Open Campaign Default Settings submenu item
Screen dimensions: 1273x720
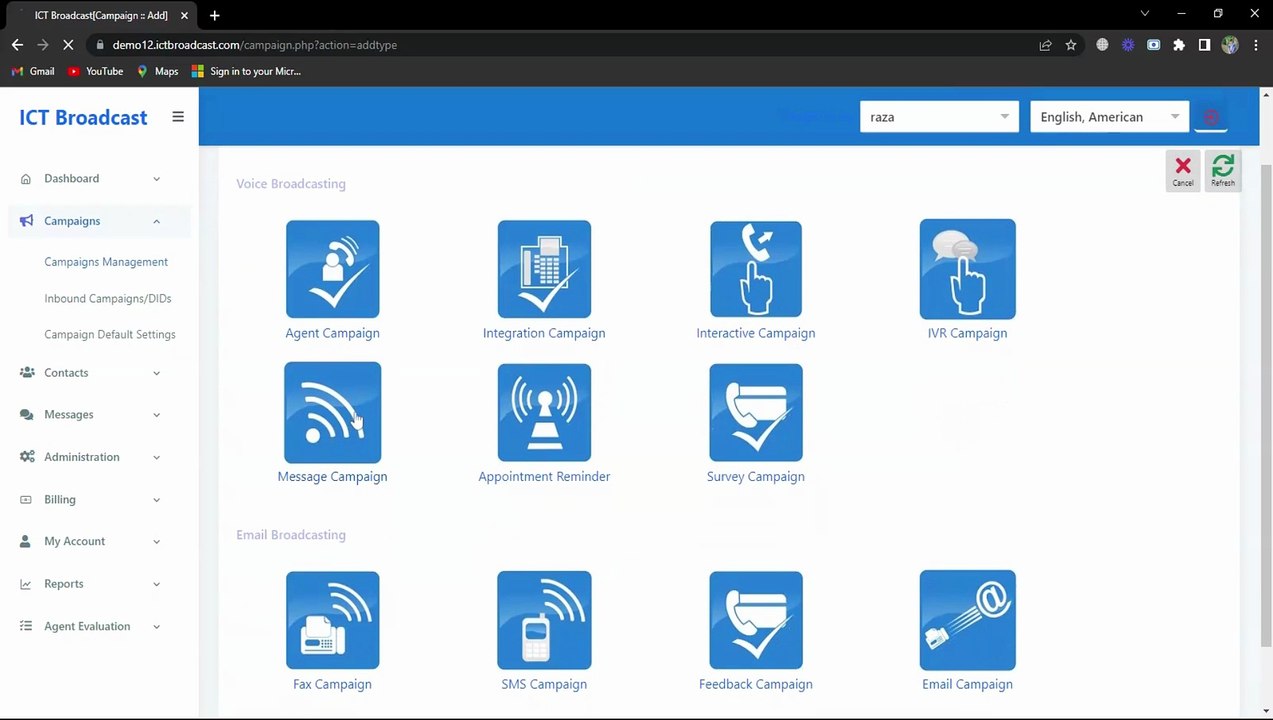tap(110, 335)
